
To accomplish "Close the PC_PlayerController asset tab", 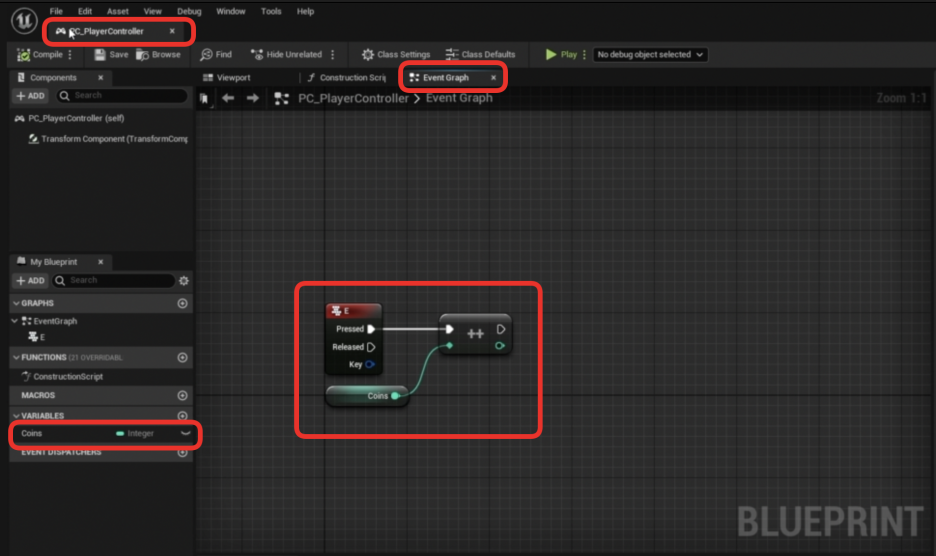I will [x=173, y=31].
